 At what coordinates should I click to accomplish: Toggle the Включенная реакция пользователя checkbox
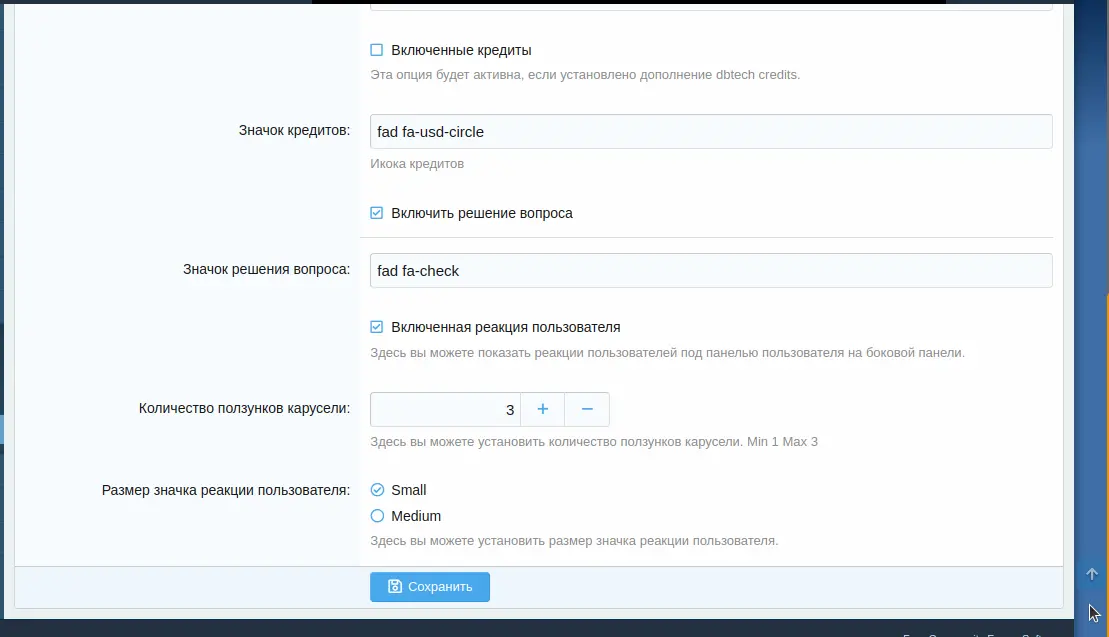[377, 327]
